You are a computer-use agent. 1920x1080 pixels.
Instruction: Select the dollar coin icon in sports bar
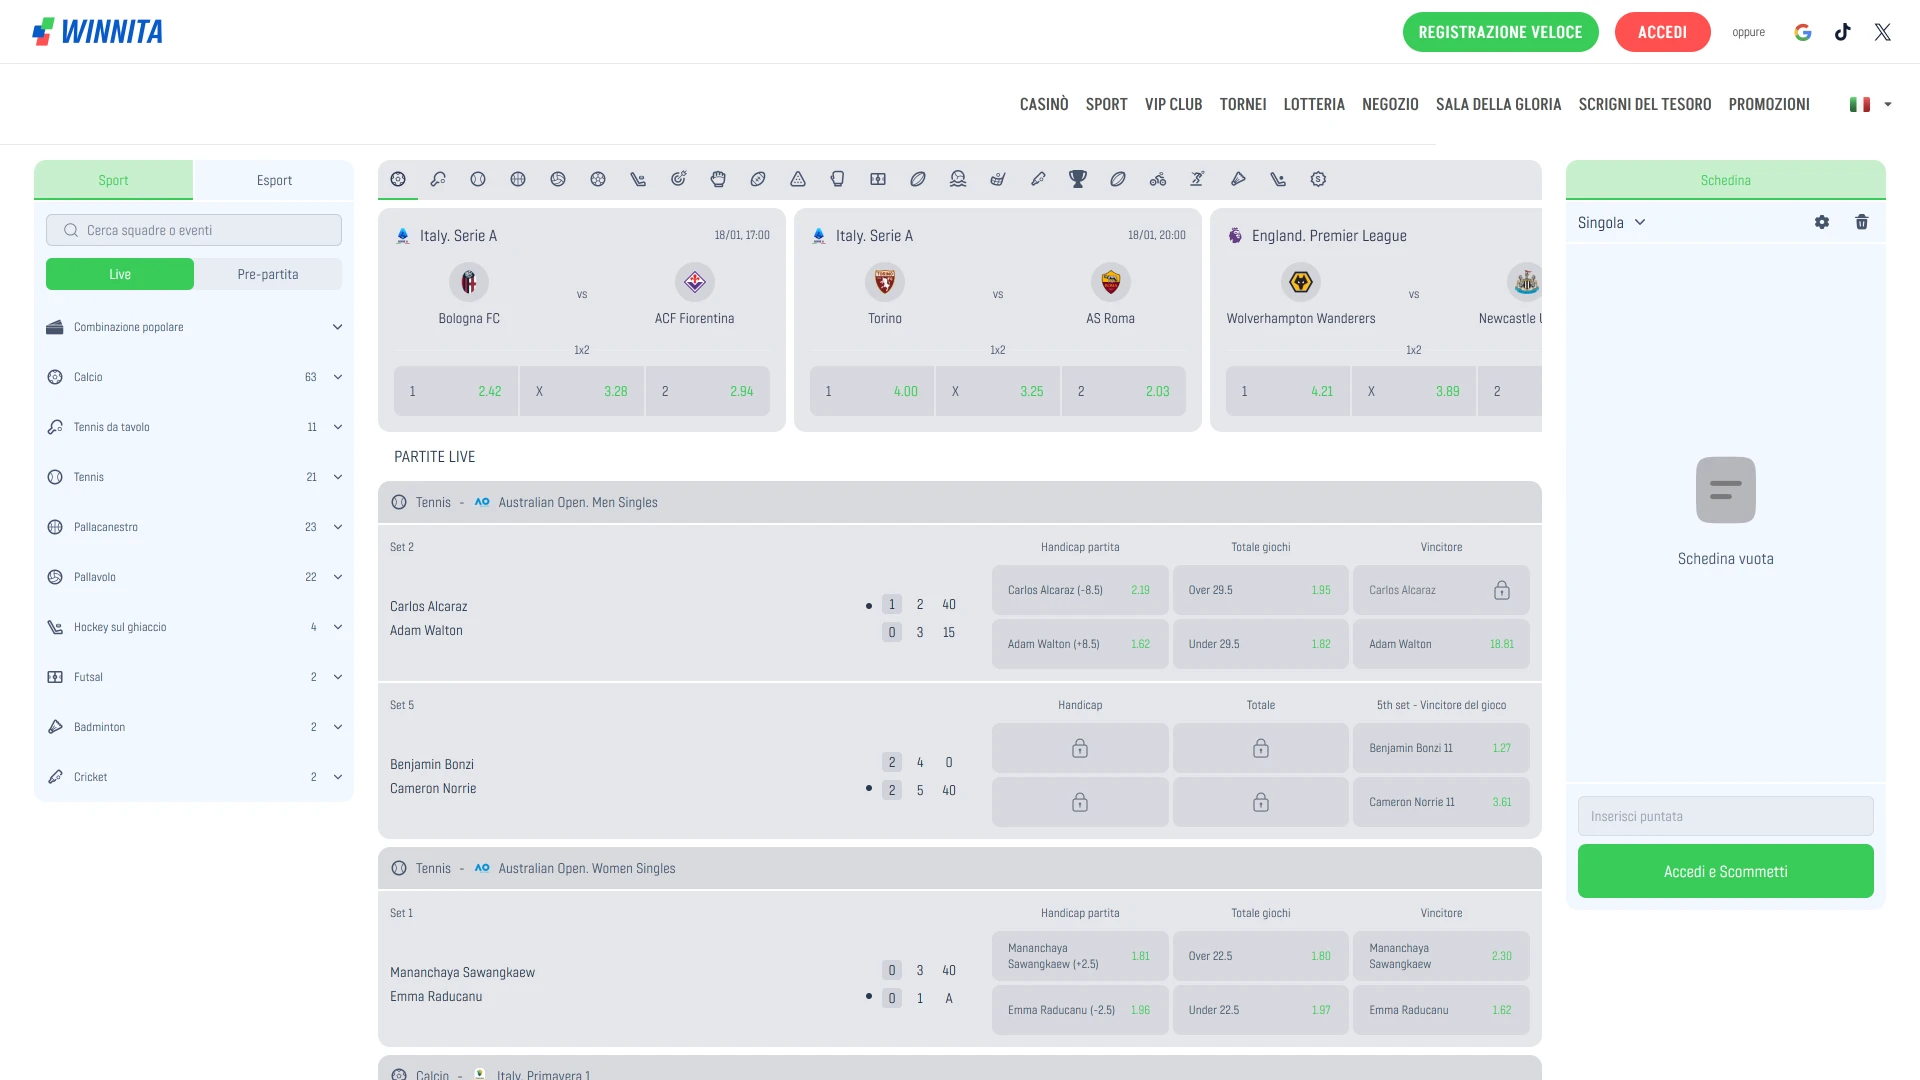coord(1318,179)
